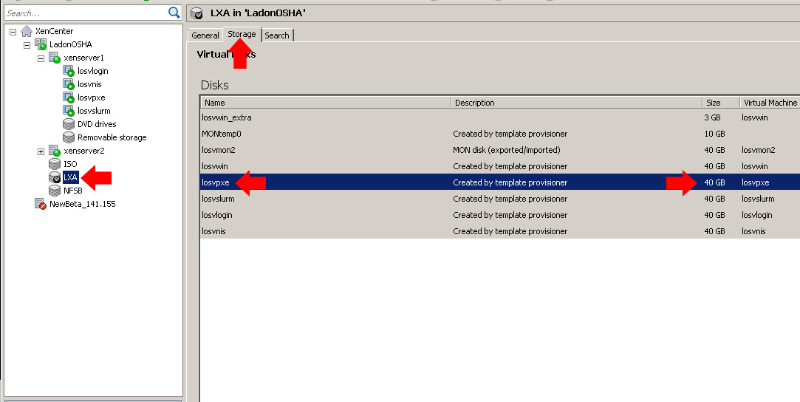Click the DVD drives storage icon
Viewport: 800px width, 402px height.
tap(69, 124)
